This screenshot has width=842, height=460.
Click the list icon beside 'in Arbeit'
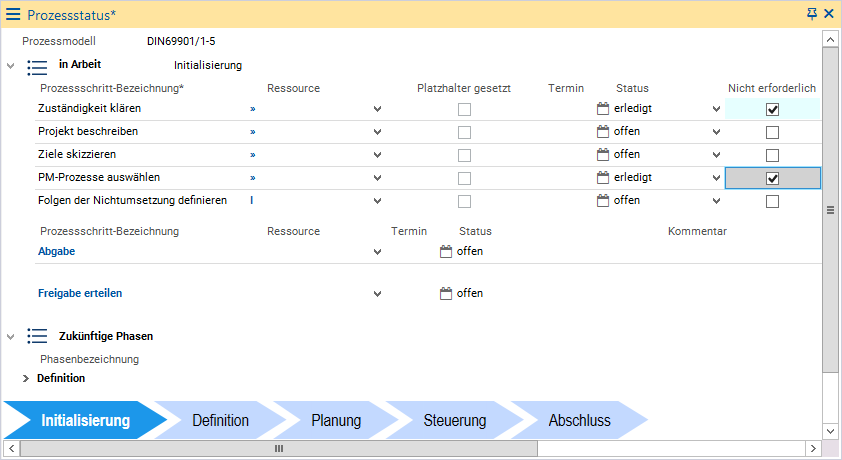coord(37,67)
